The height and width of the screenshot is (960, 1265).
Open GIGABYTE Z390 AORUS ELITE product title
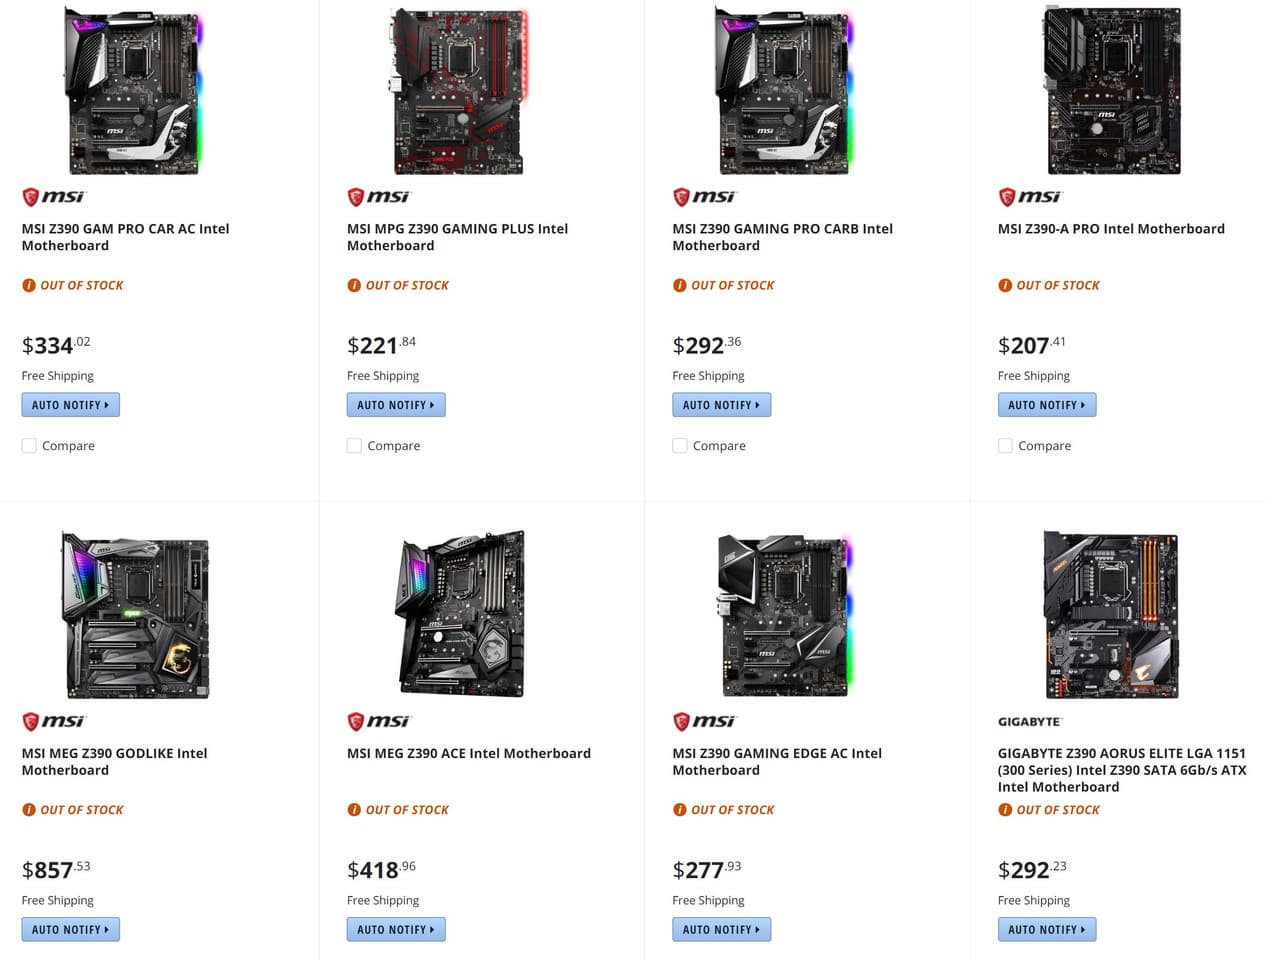[x=1121, y=769]
